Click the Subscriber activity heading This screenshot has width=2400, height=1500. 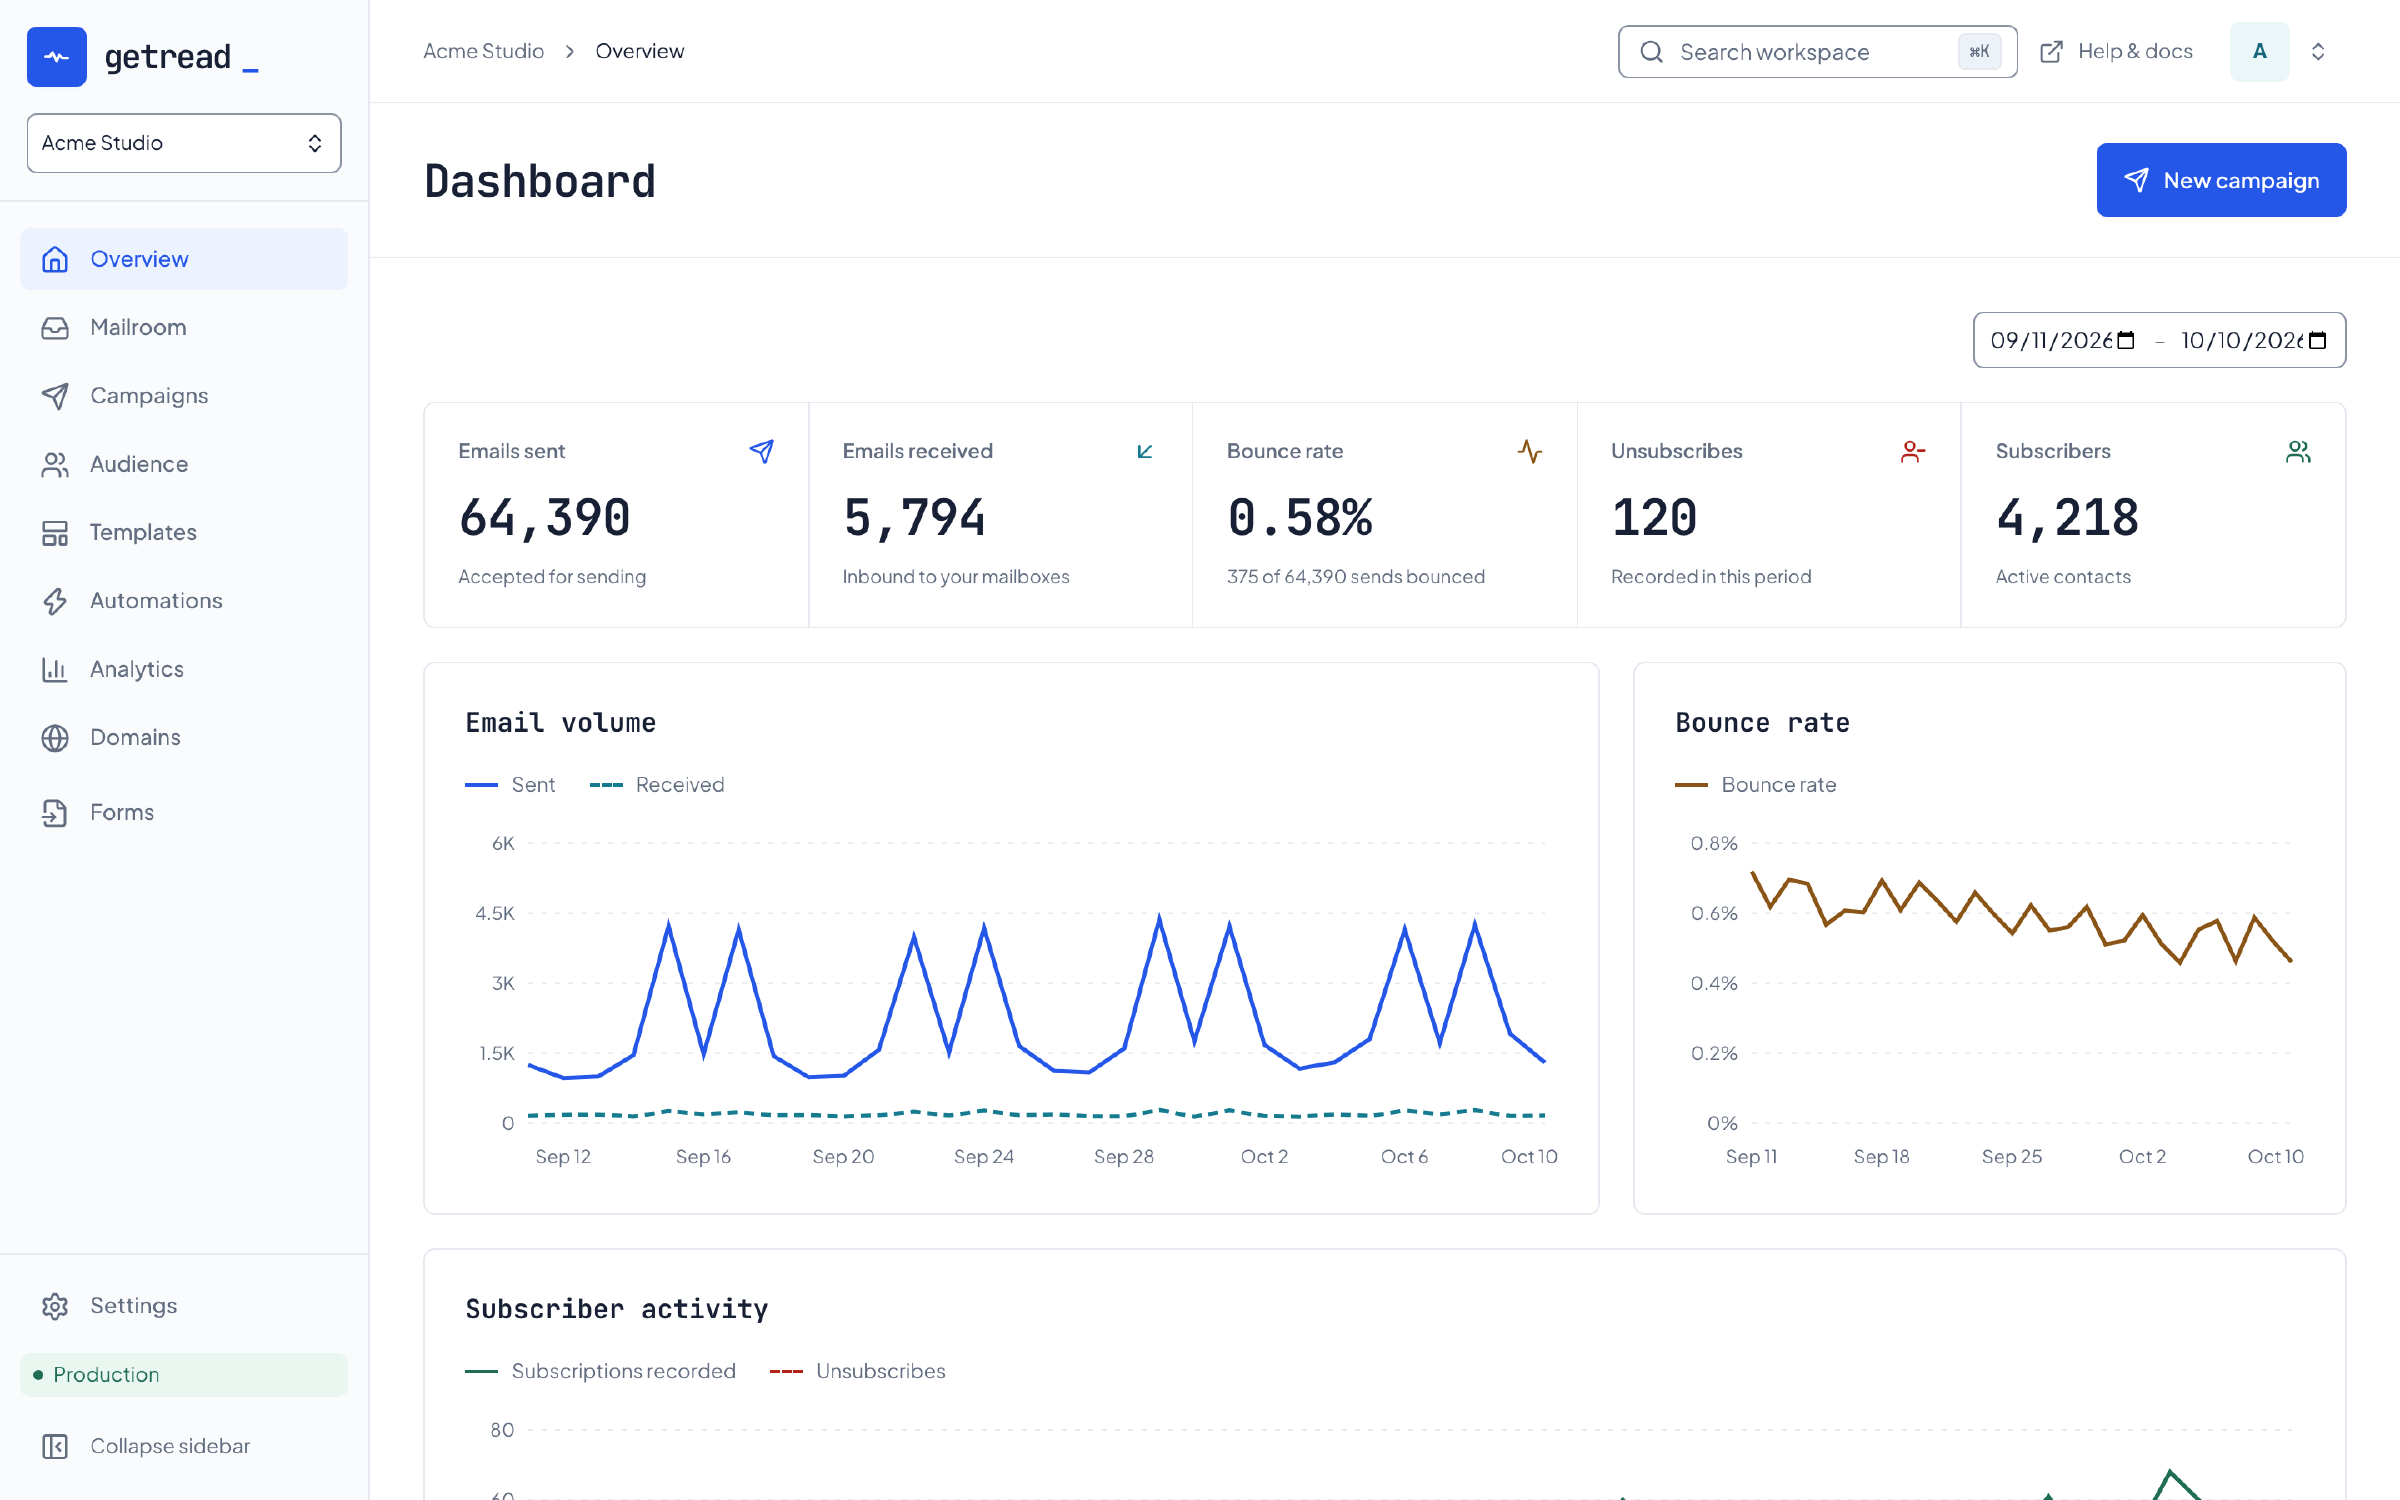(x=617, y=1309)
